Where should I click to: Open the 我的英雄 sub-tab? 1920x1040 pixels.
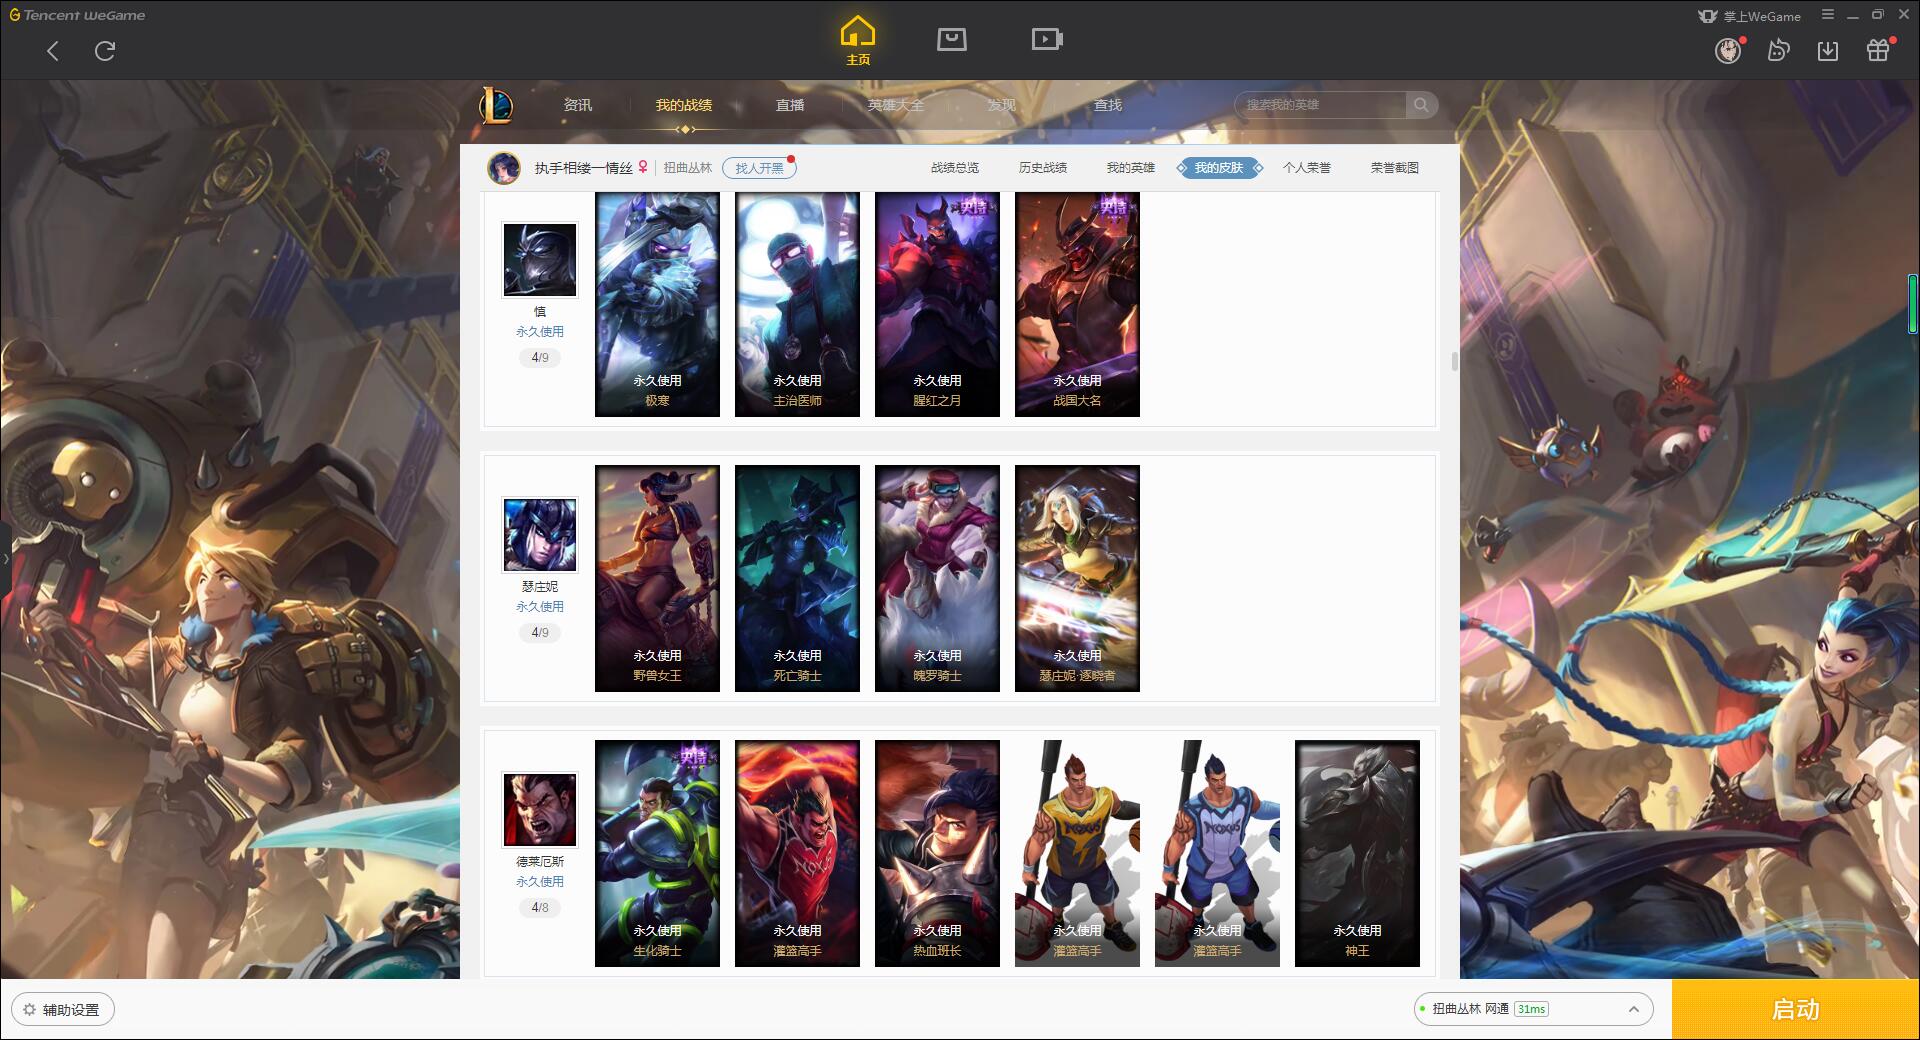click(x=1131, y=168)
